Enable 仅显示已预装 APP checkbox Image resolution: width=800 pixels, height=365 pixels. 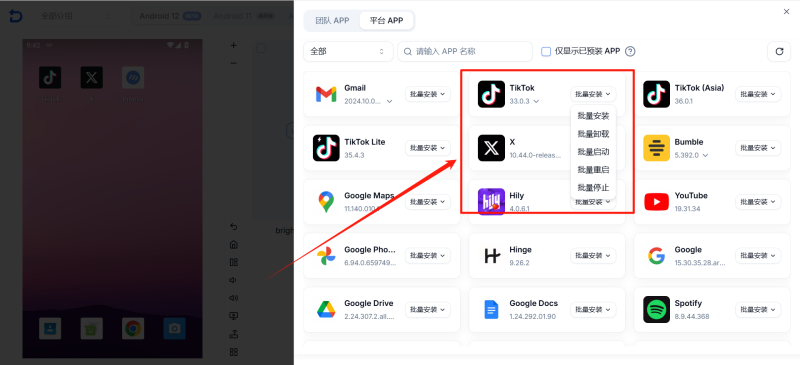[546, 52]
